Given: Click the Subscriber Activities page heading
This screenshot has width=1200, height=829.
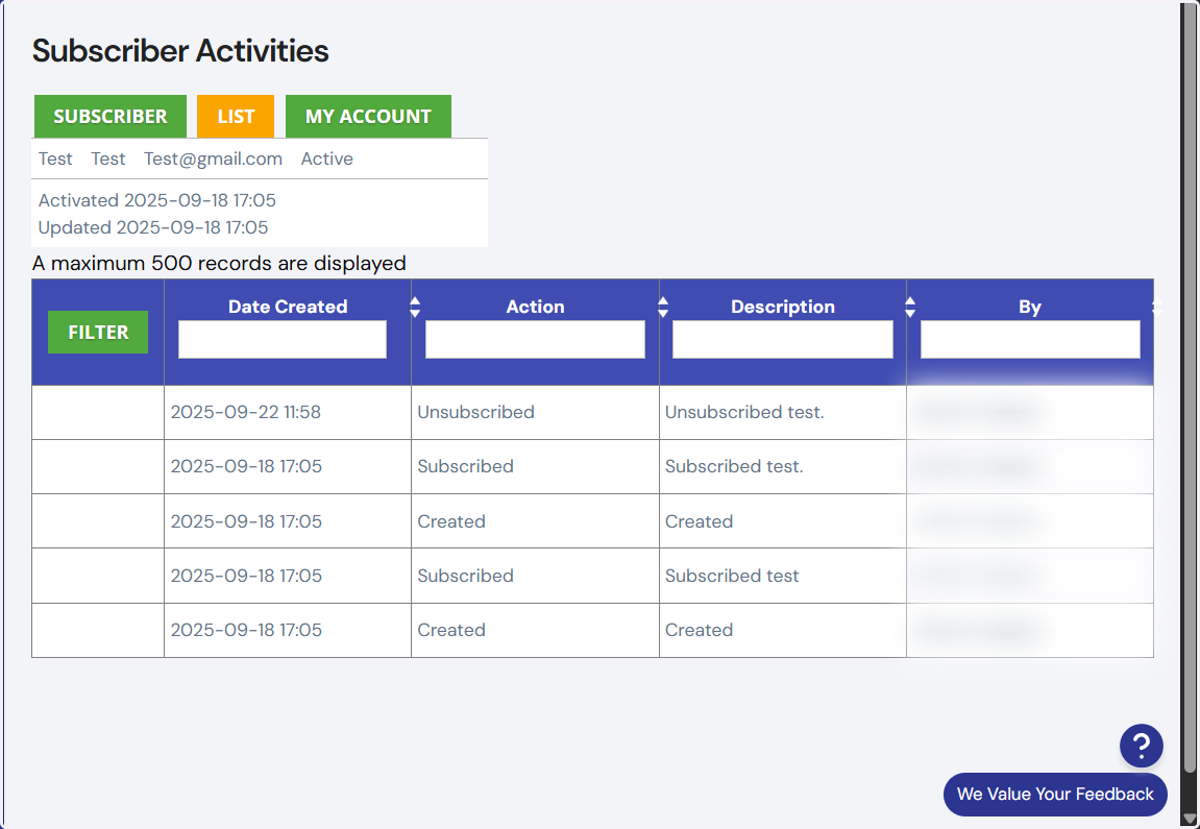Looking at the screenshot, I should coord(180,51).
